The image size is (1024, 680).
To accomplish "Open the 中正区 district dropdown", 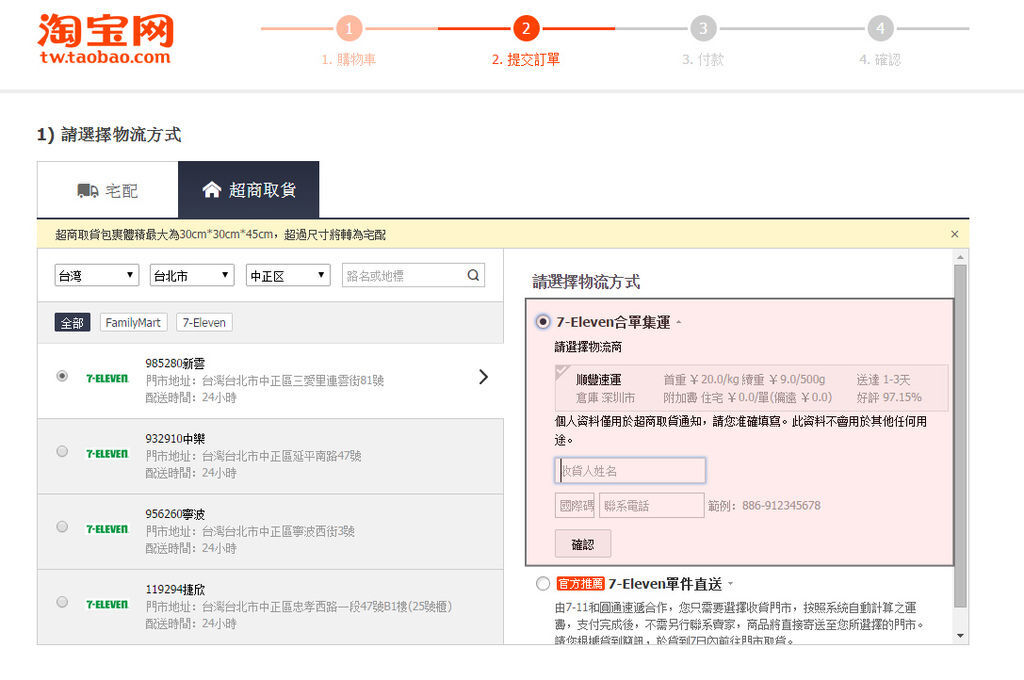I will click(288, 275).
